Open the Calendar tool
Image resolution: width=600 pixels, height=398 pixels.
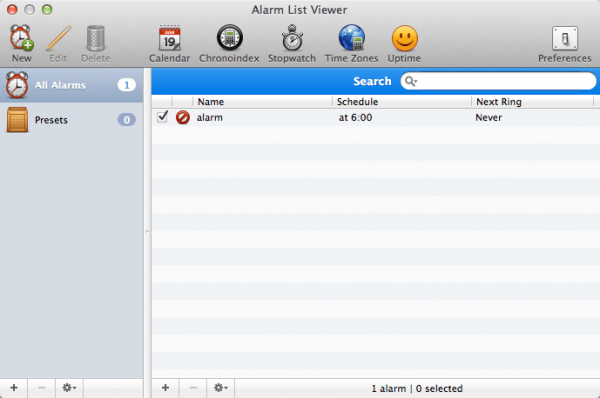click(x=170, y=43)
